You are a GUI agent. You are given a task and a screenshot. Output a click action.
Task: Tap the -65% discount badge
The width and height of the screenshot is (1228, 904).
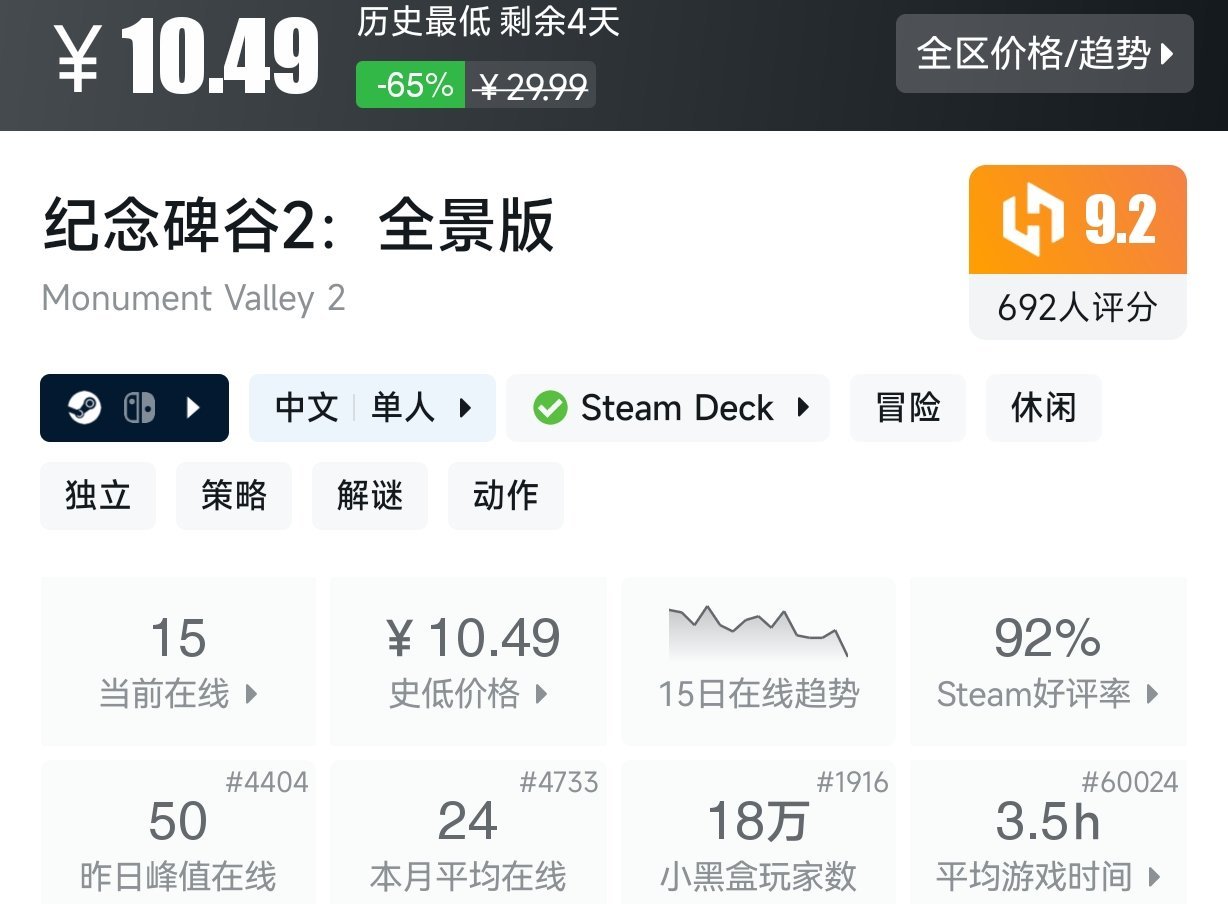coord(410,85)
